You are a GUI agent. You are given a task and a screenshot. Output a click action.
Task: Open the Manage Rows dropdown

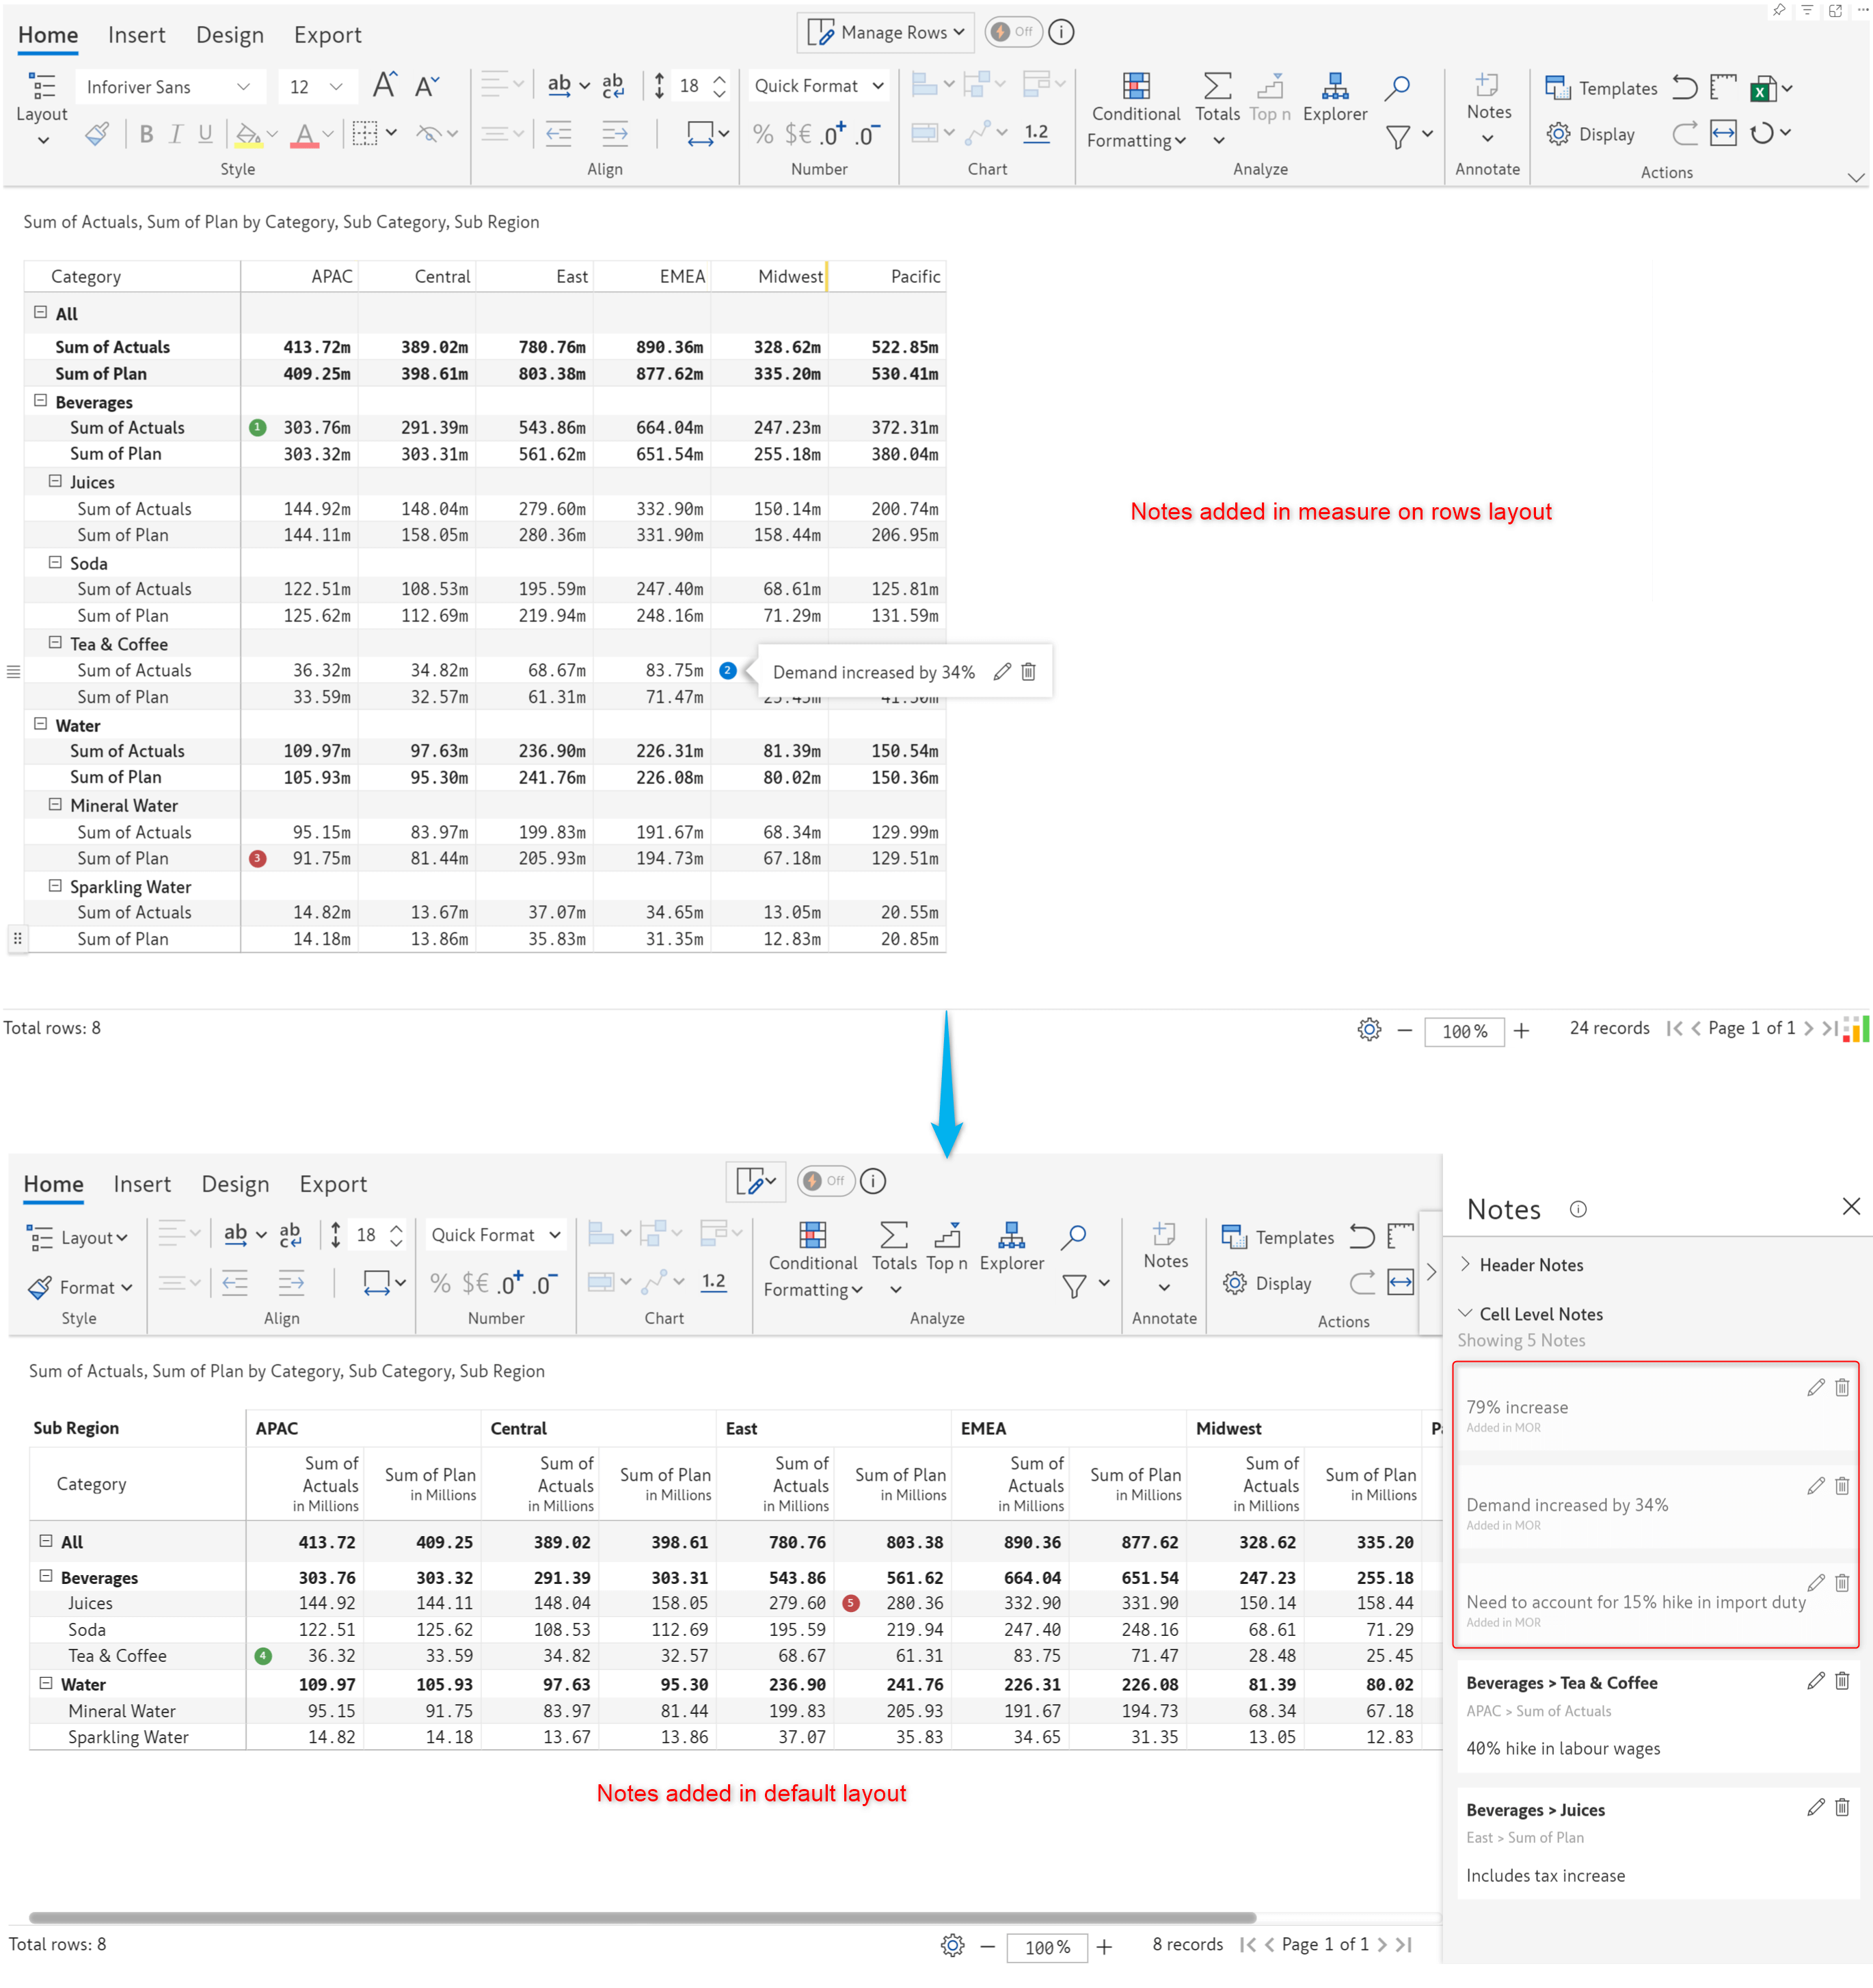coord(885,32)
